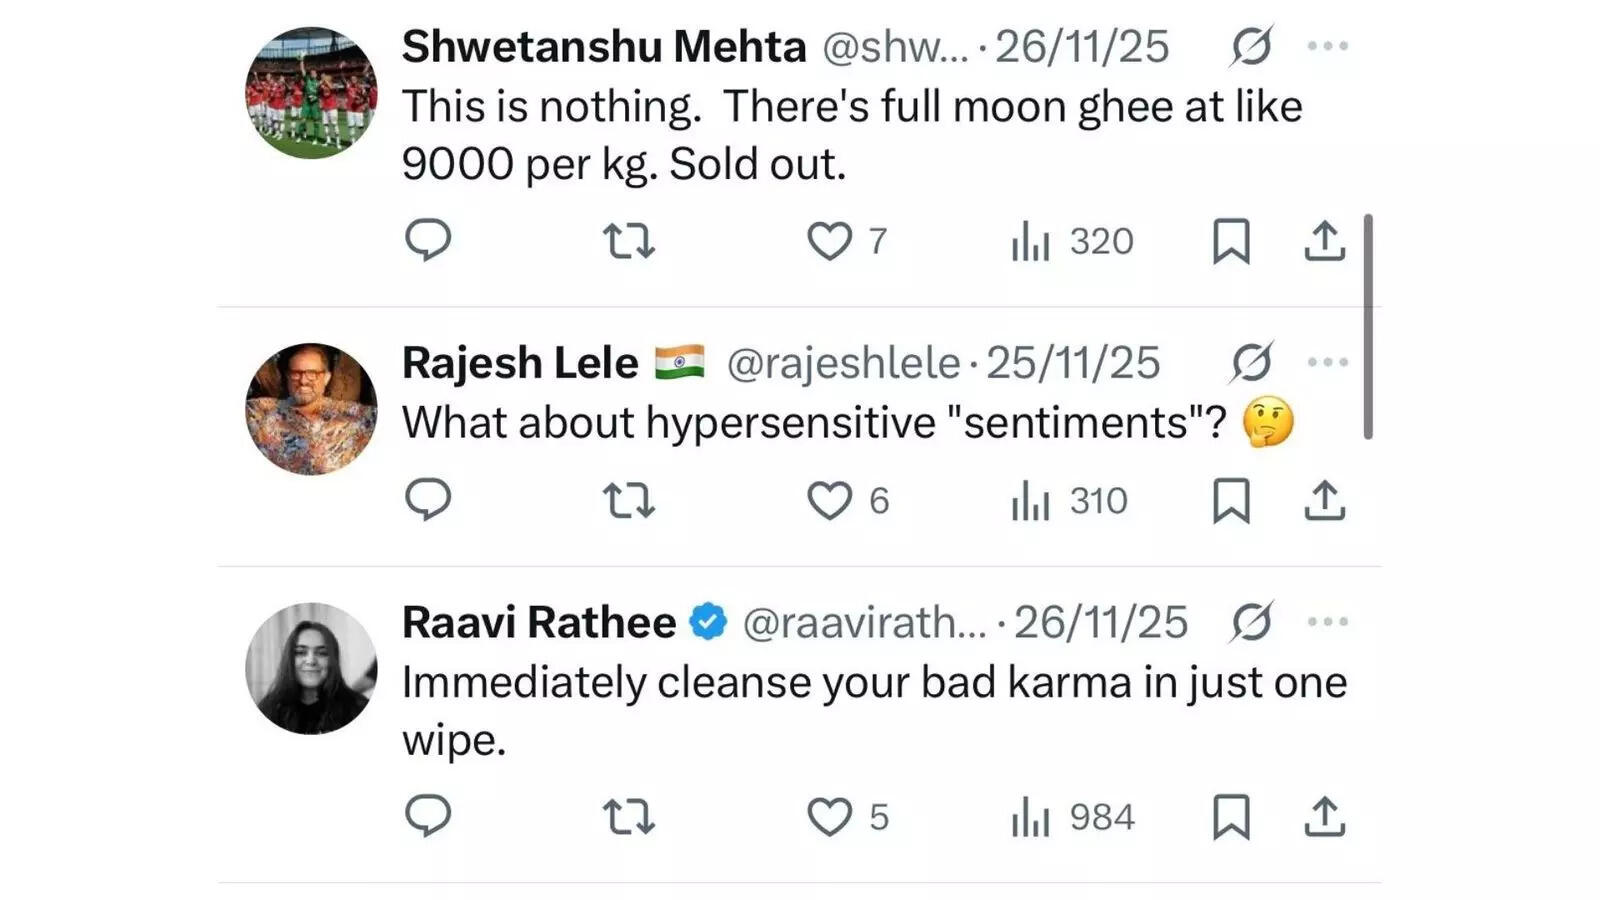
Task: Like Rajesh Lele's tweet
Action: click(x=829, y=500)
